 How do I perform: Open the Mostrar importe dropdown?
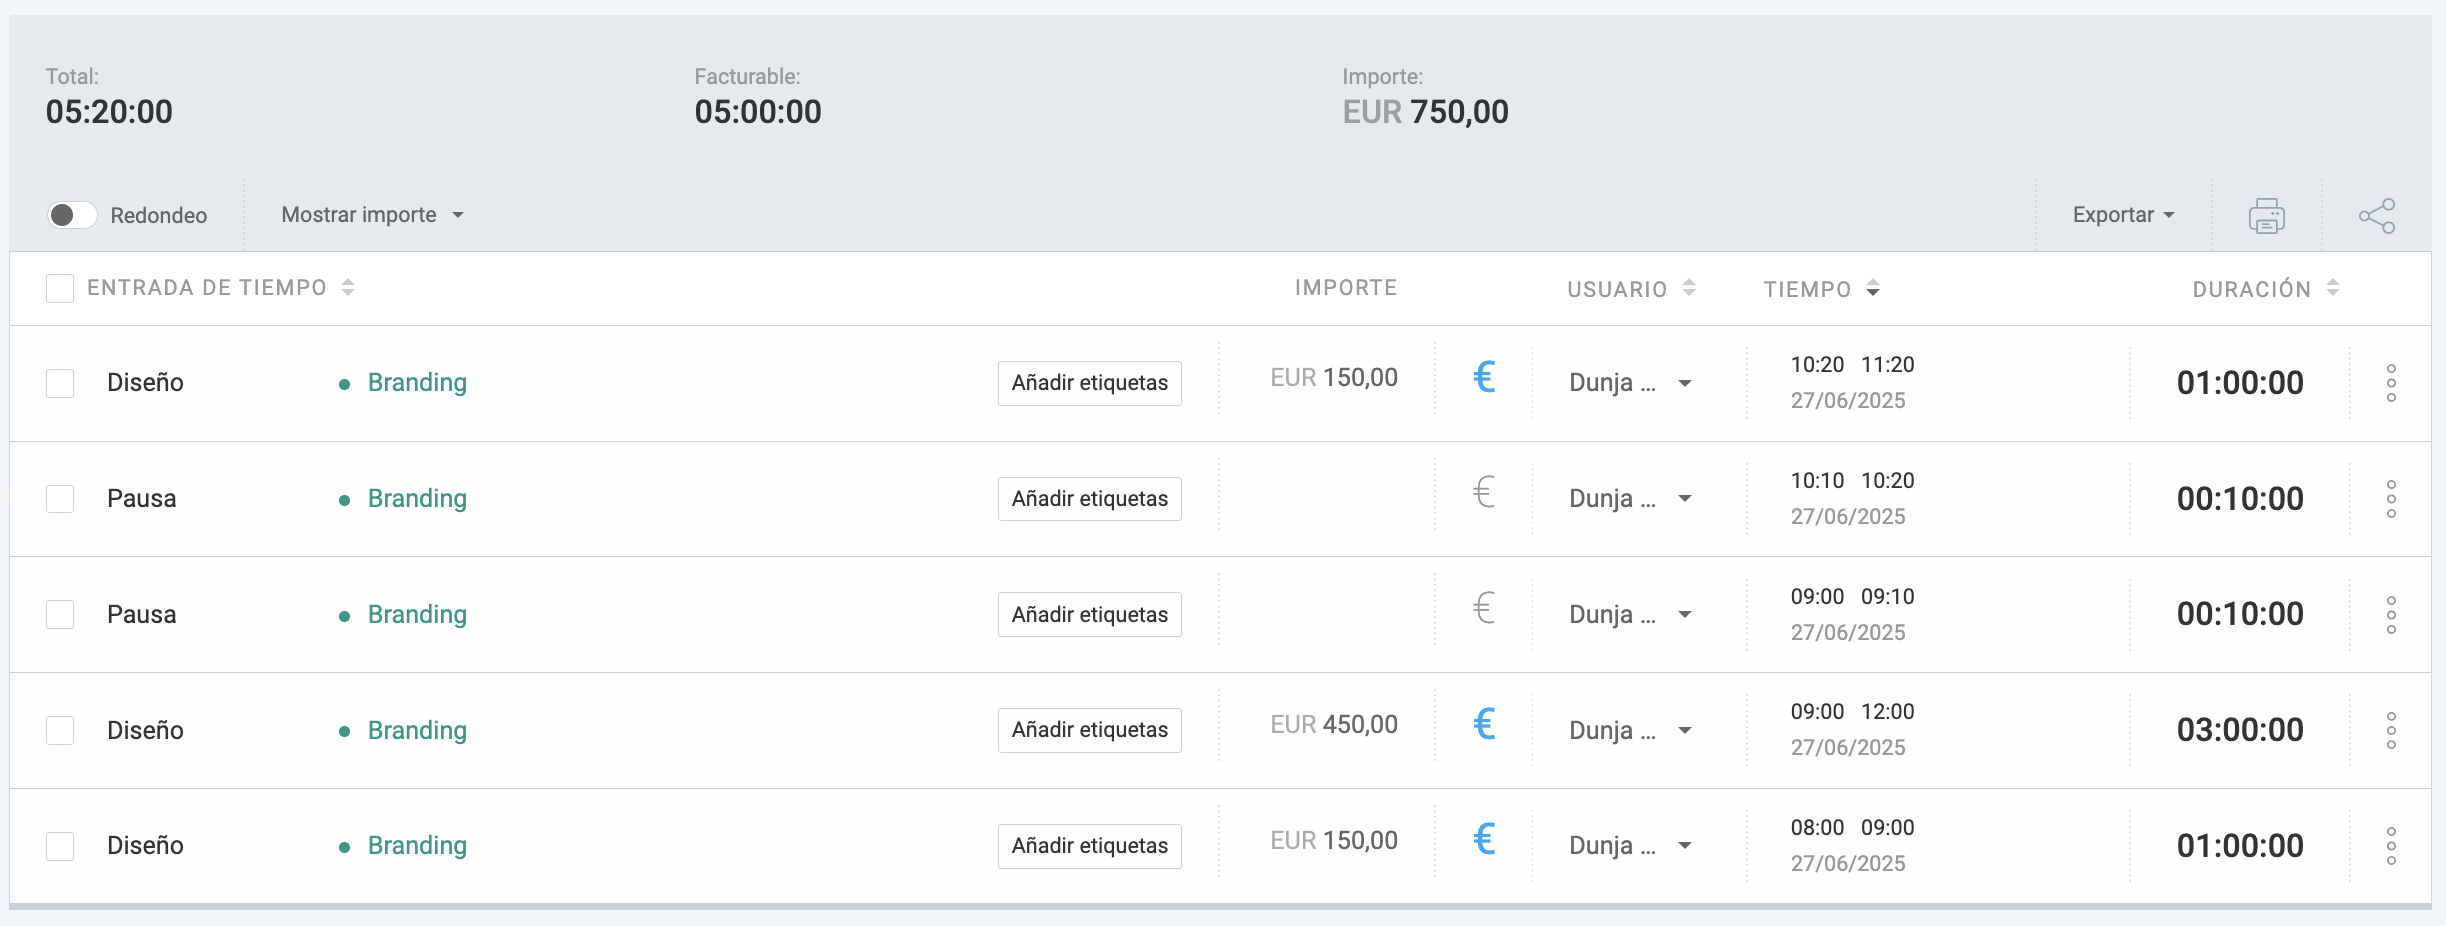[x=372, y=215]
